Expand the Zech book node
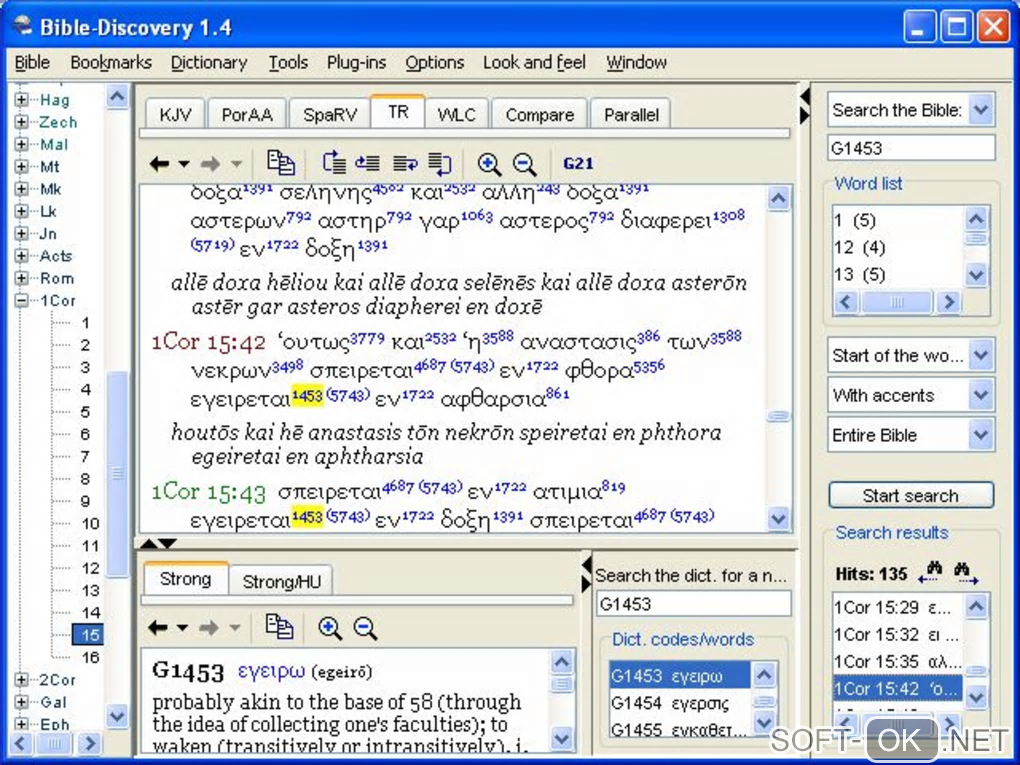Screen dimensions: 1020x765 pos(21,122)
